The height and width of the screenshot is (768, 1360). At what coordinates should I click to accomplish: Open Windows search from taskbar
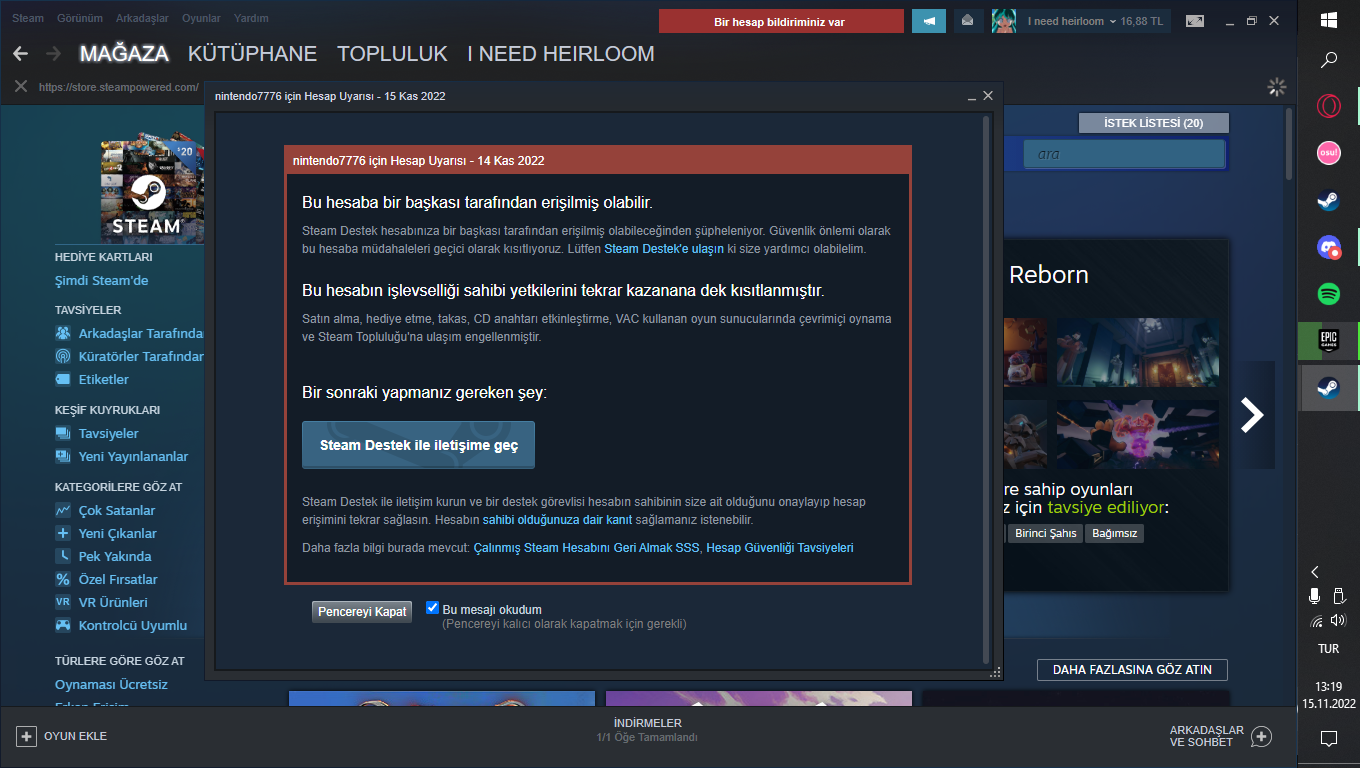click(x=1329, y=60)
